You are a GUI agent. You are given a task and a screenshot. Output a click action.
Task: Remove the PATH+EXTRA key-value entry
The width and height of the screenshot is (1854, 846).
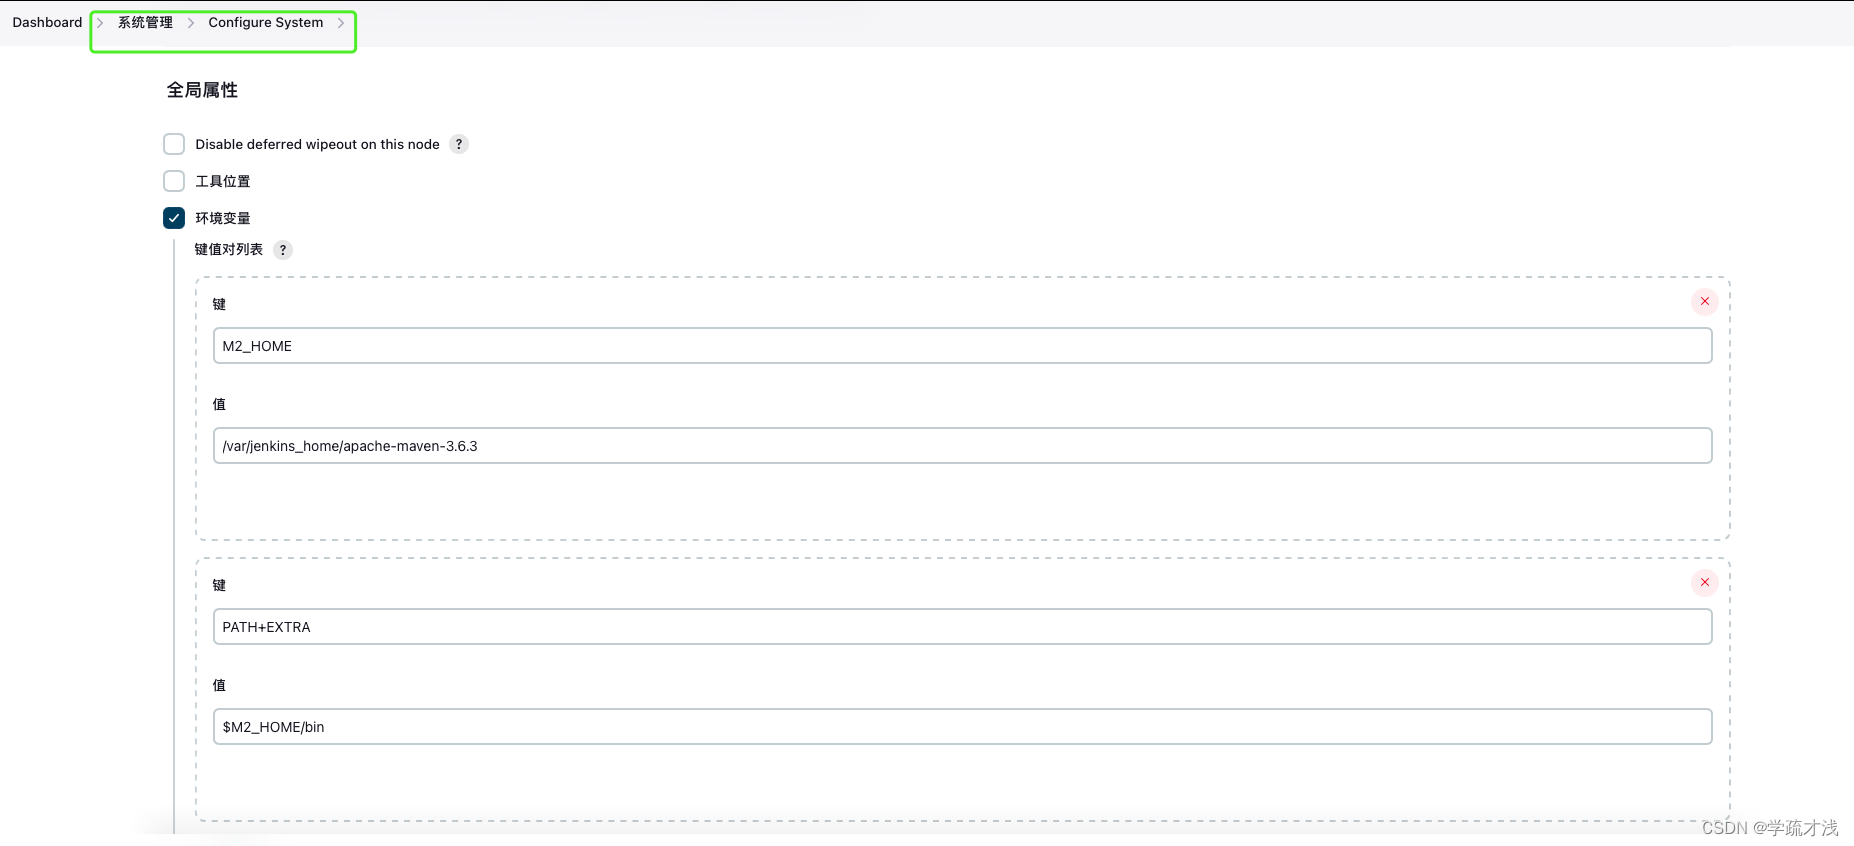pos(1705,582)
